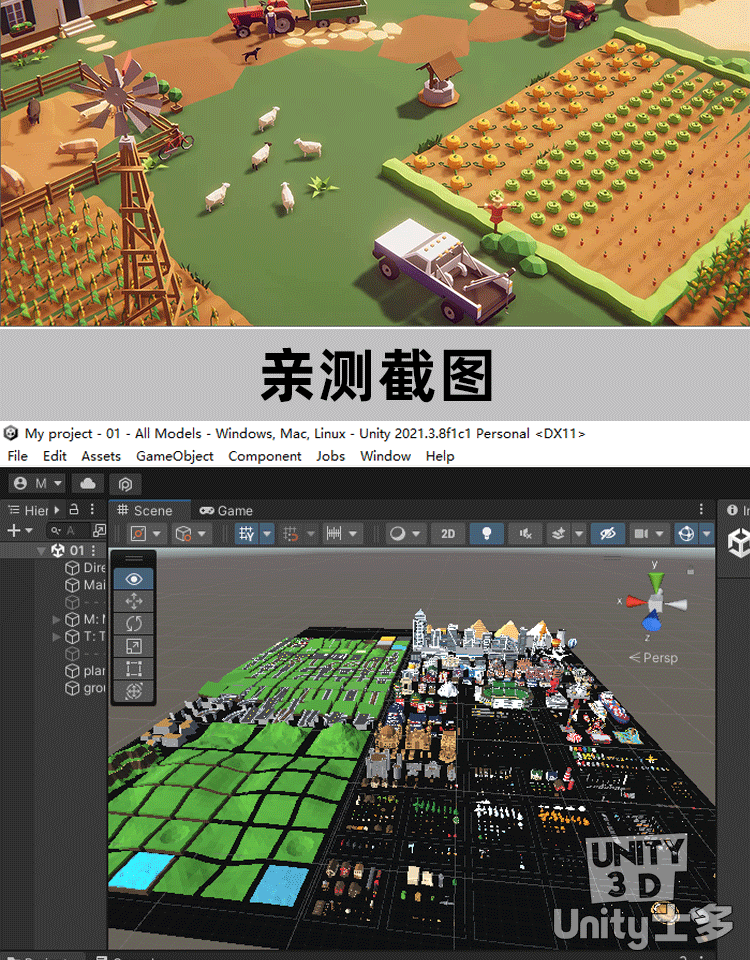The height and width of the screenshot is (960, 750).
Task: Click the effects layers icon in Scene toolbar
Action: click(x=558, y=534)
